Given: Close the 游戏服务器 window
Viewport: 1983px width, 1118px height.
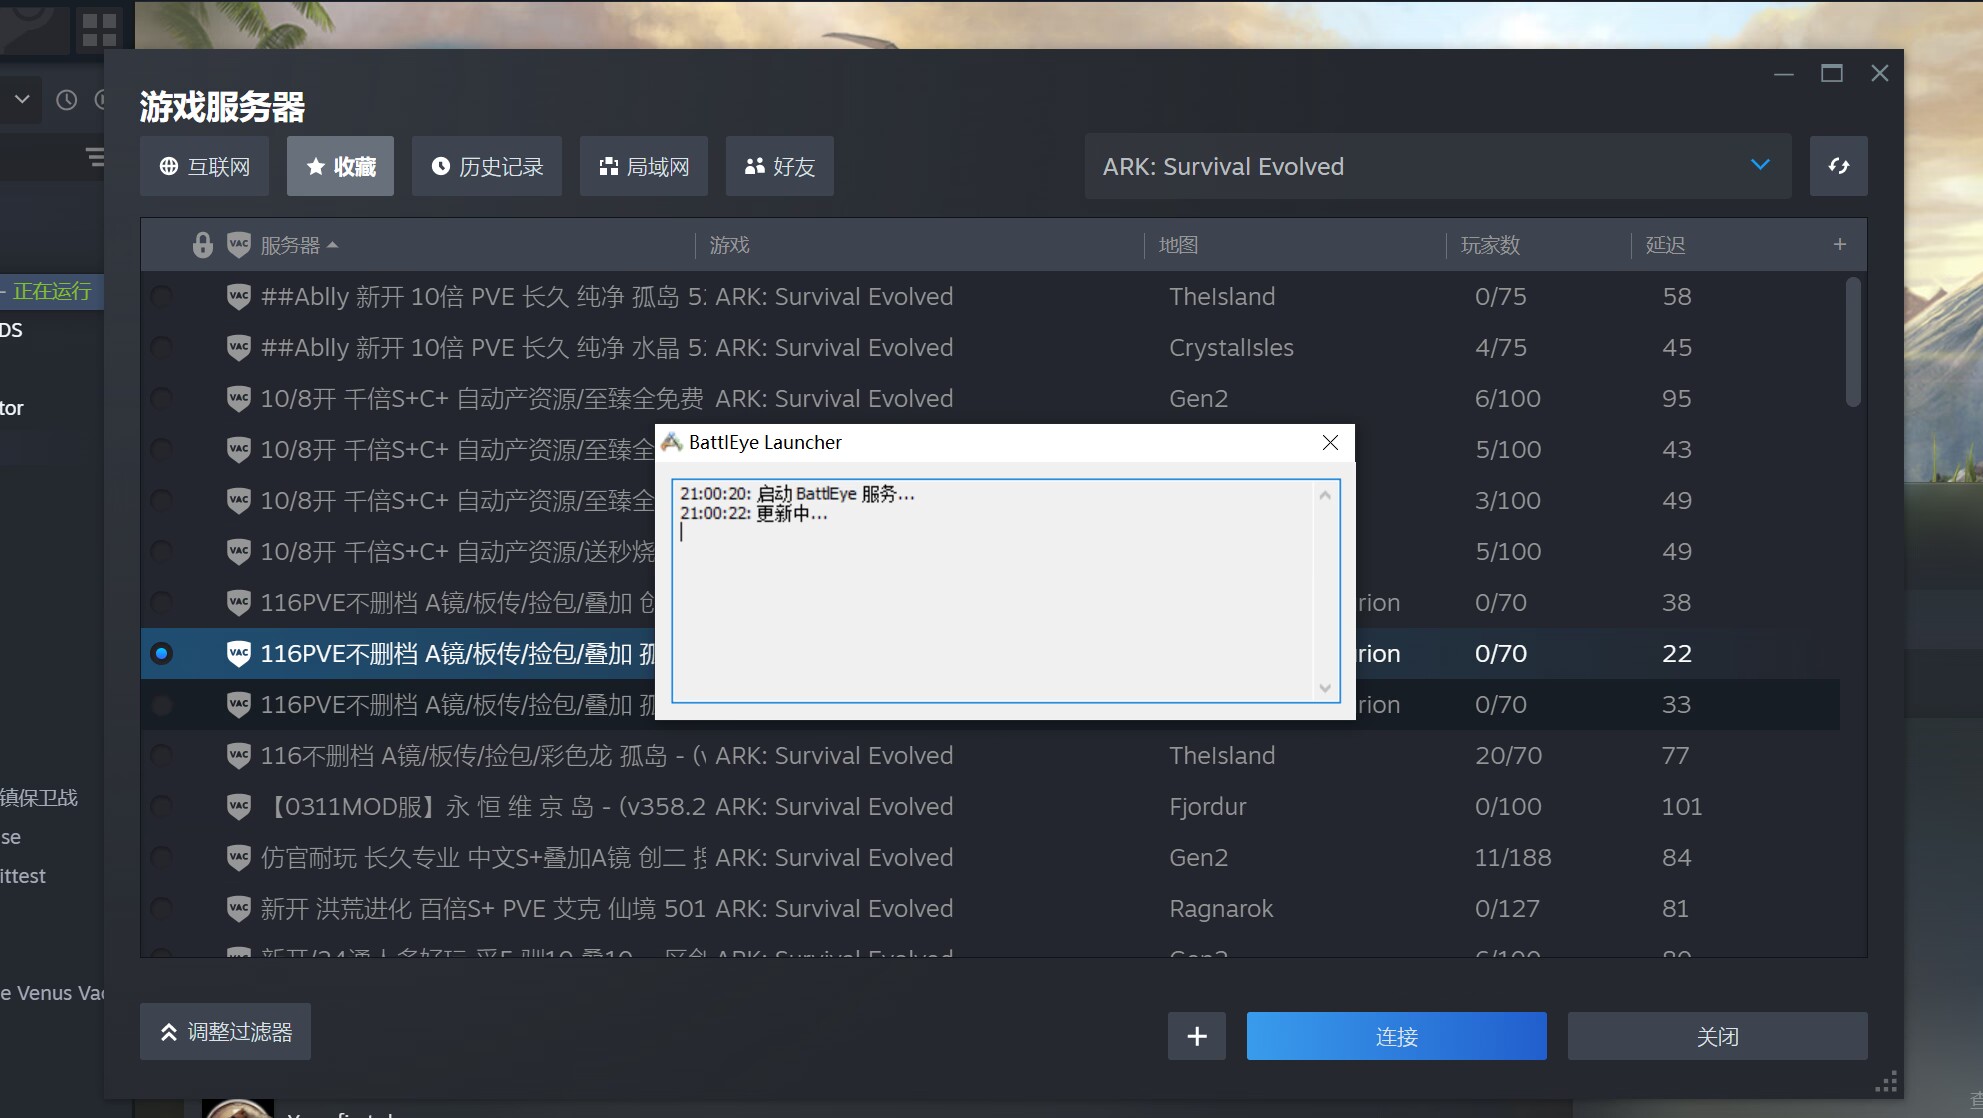Looking at the screenshot, I should [x=1880, y=74].
